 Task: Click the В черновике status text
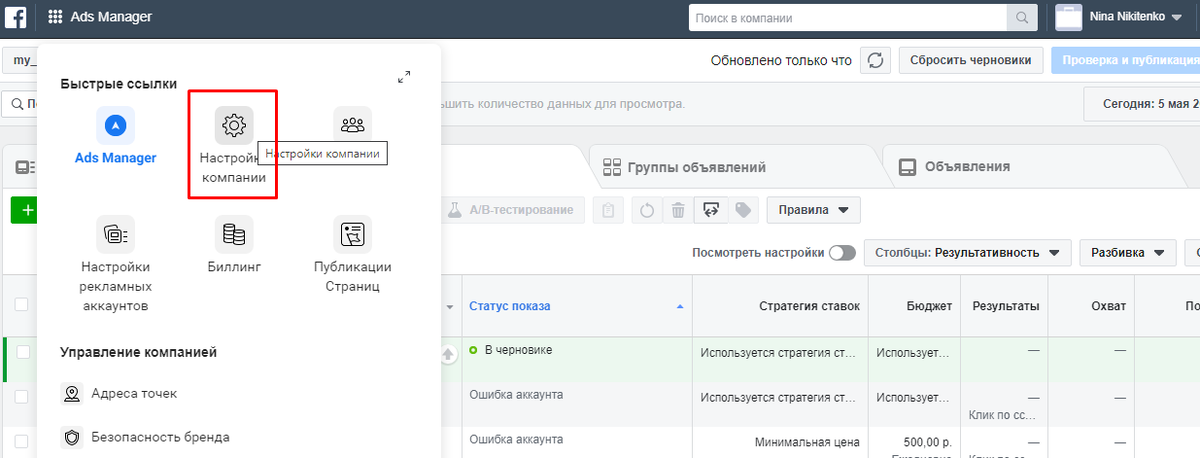click(518, 350)
